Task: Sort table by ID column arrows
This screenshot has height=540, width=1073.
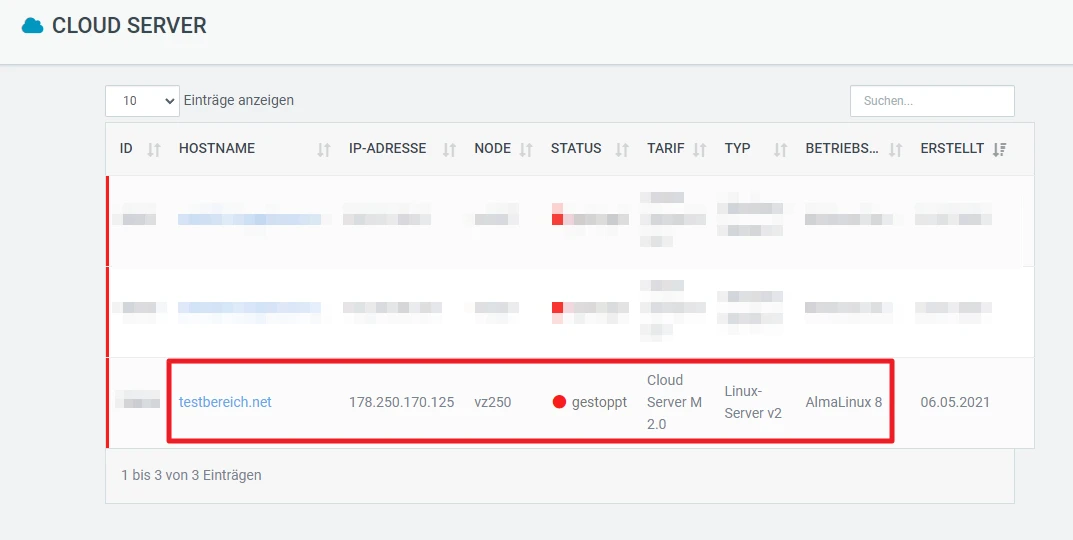Action: click(x=153, y=149)
